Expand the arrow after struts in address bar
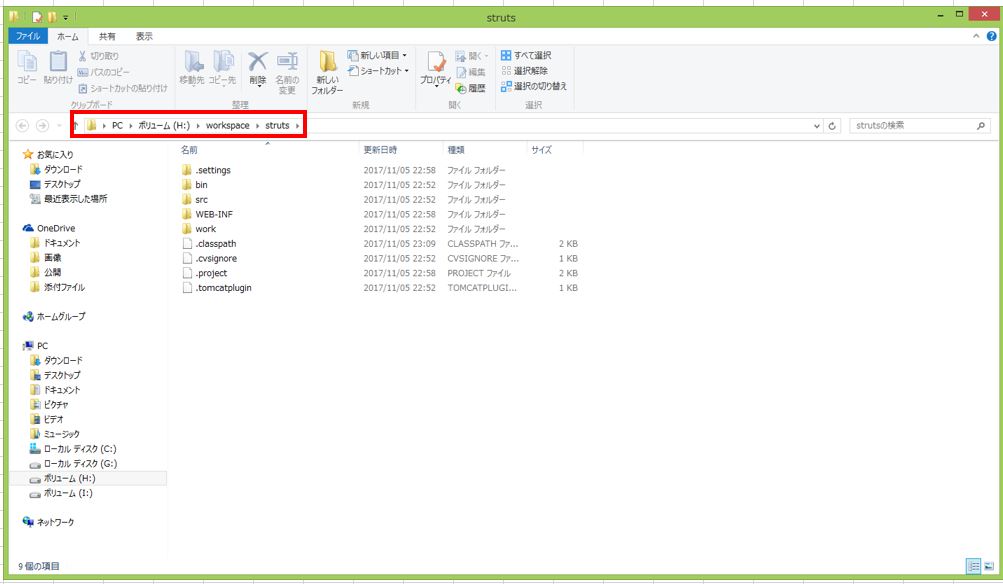 click(x=297, y=126)
